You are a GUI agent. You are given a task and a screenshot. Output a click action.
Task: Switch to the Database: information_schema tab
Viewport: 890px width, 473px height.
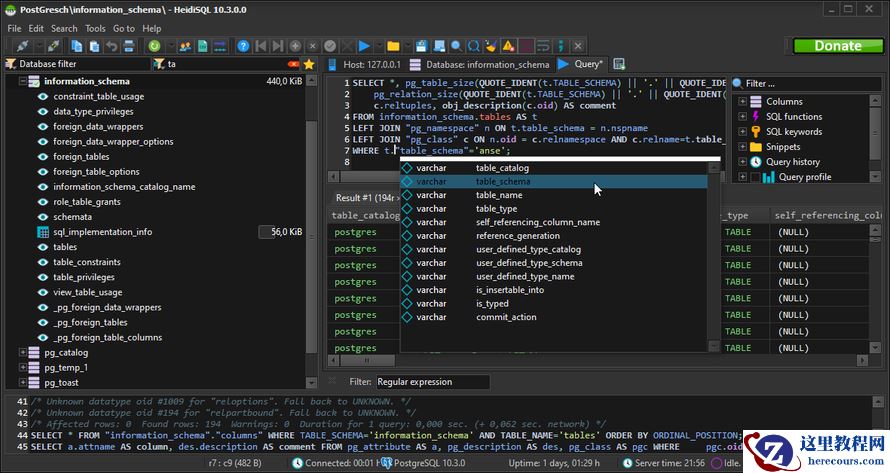point(489,64)
